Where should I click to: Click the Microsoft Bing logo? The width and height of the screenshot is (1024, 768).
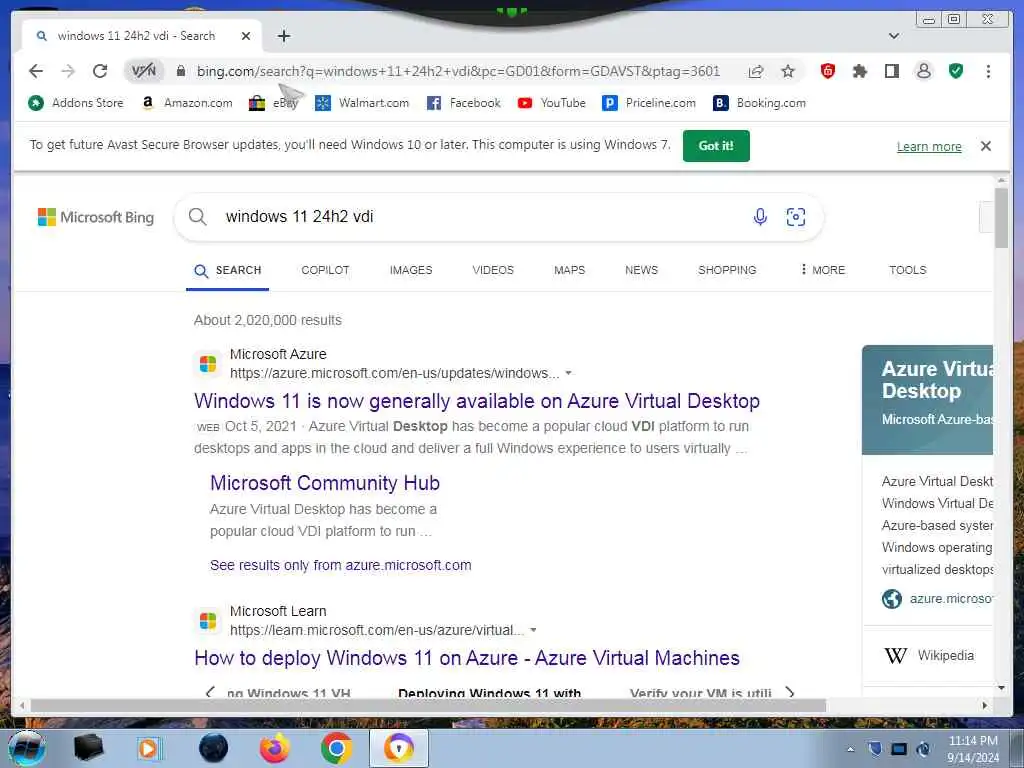point(96,217)
